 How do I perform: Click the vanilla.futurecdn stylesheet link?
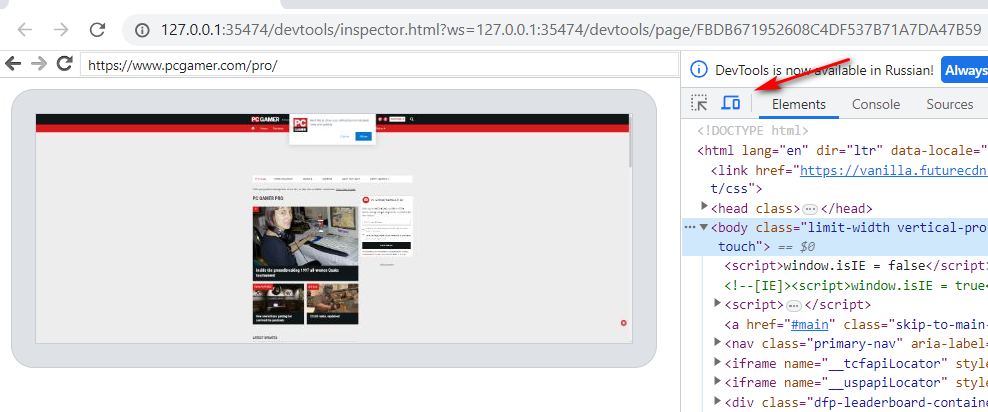891,170
